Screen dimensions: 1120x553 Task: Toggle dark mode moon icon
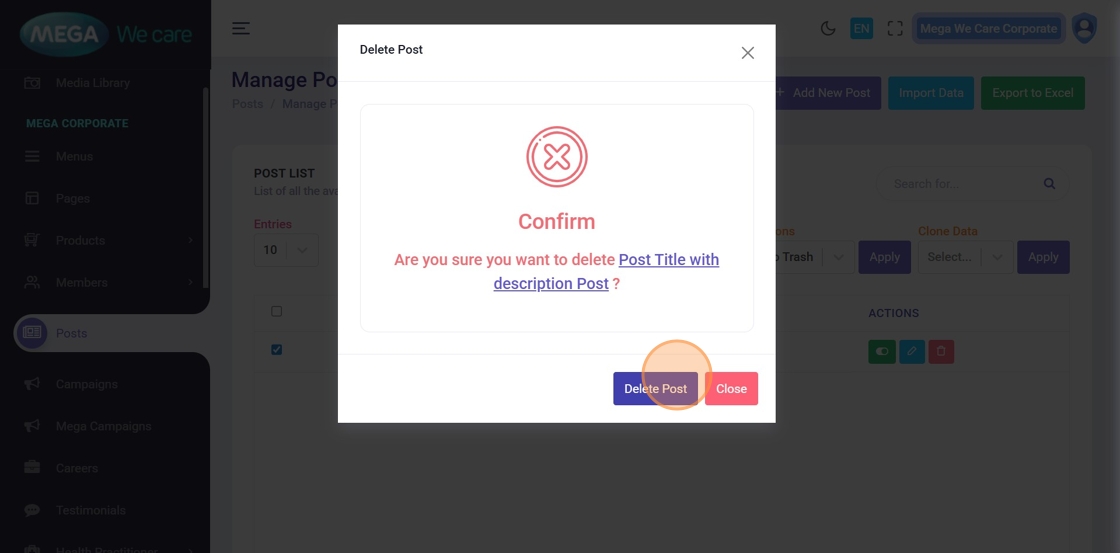[828, 28]
